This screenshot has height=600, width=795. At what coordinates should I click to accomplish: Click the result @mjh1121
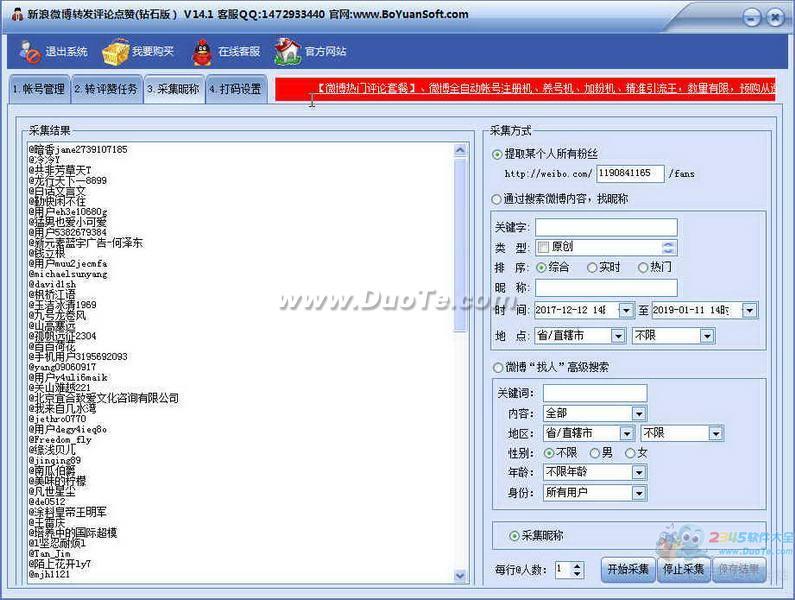49,575
